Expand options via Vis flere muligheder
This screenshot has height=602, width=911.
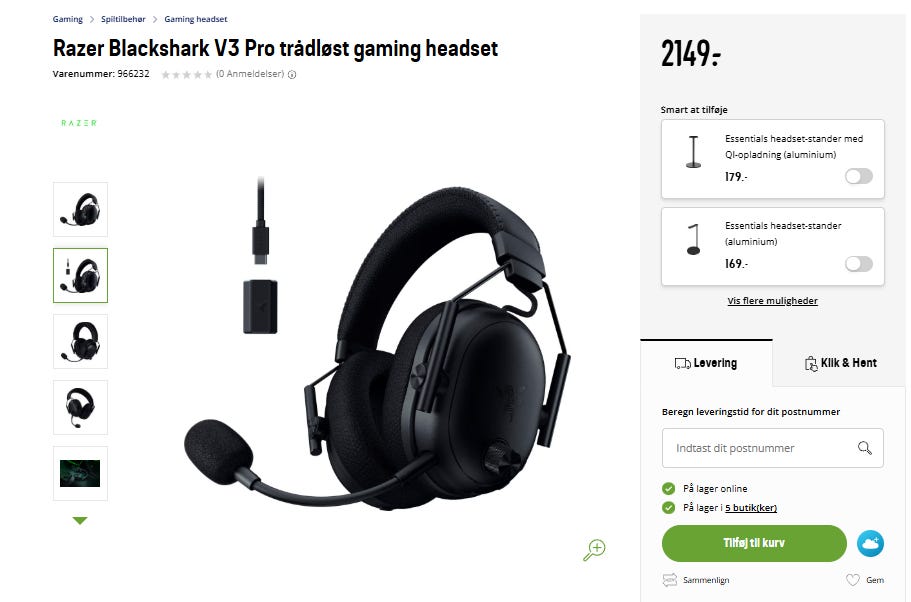[x=772, y=300]
